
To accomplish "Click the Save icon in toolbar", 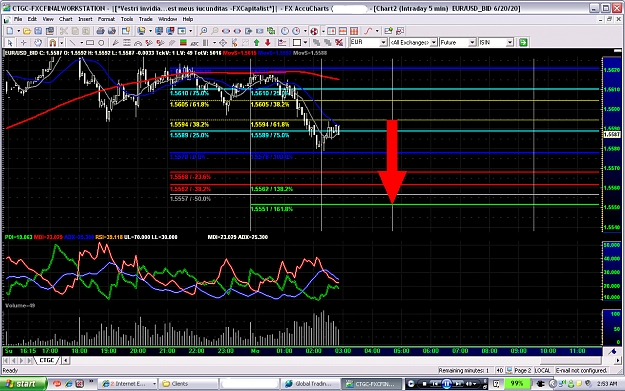I will [x=38, y=31].
